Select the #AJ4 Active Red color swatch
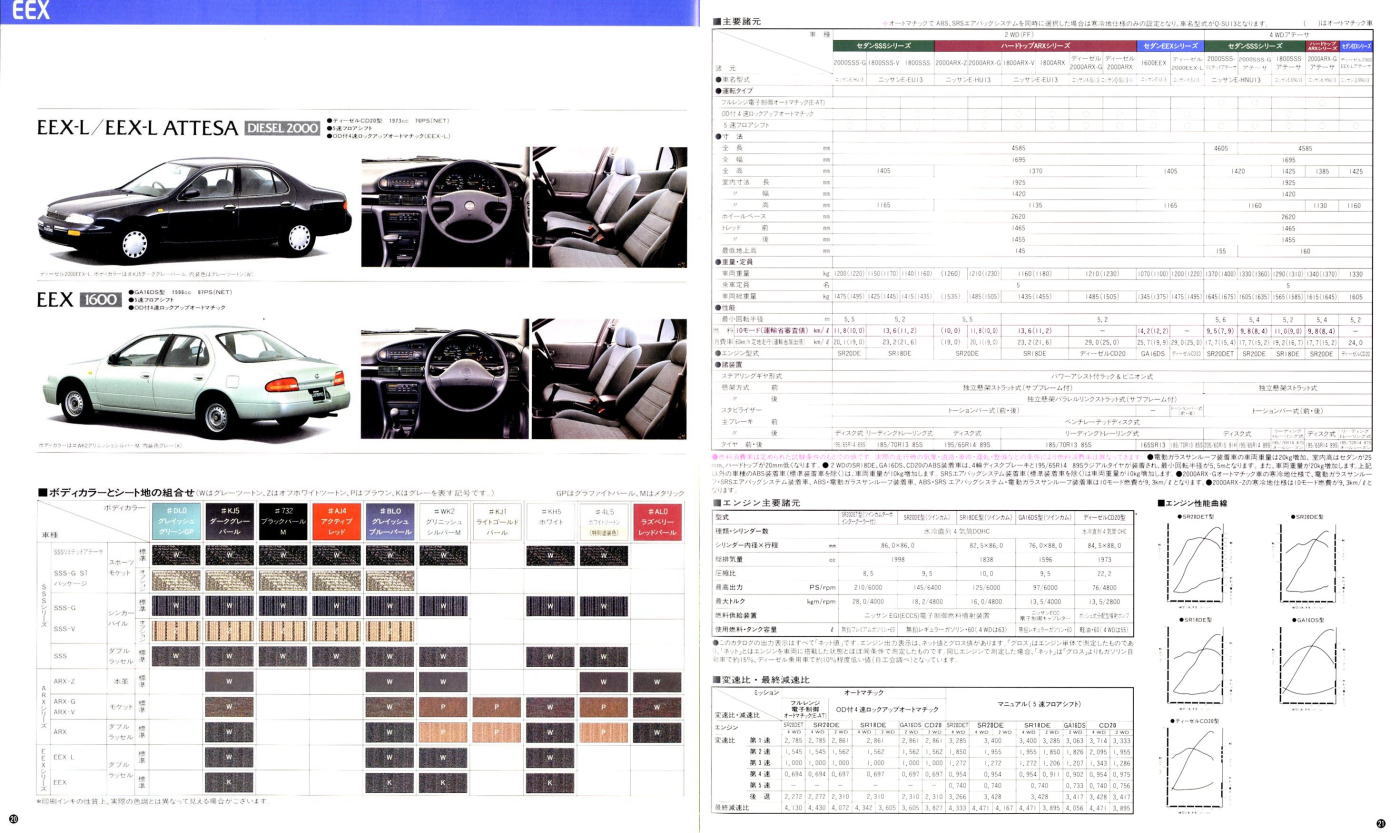The height and width of the screenshot is (833, 1400). click(x=335, y=521)
